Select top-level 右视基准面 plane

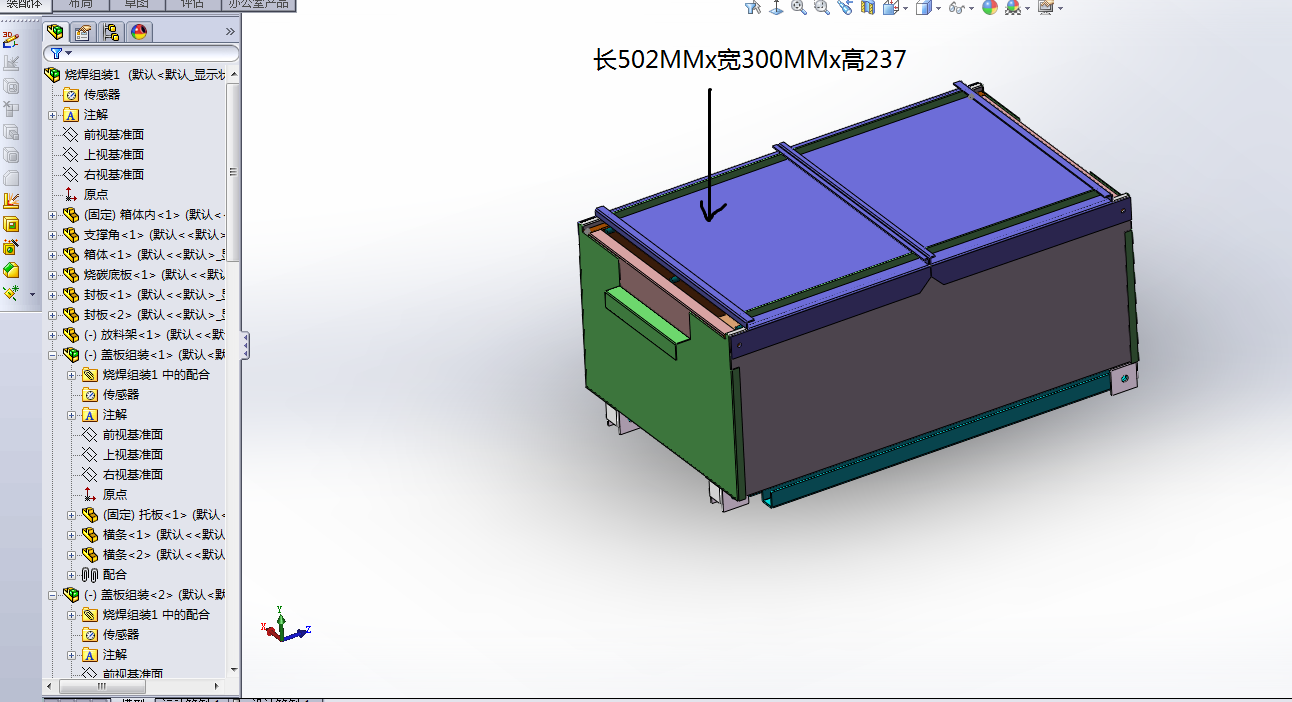tap(113, 174)
